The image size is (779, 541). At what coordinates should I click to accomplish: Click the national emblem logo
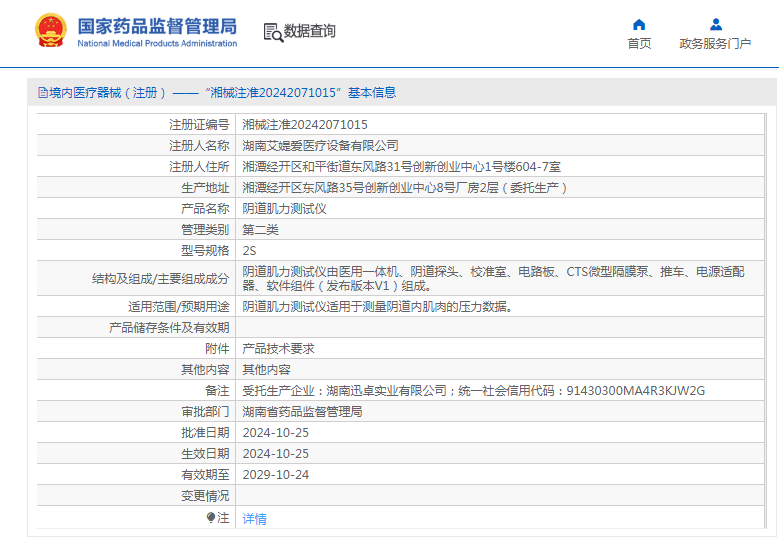(x=51, y=31)
